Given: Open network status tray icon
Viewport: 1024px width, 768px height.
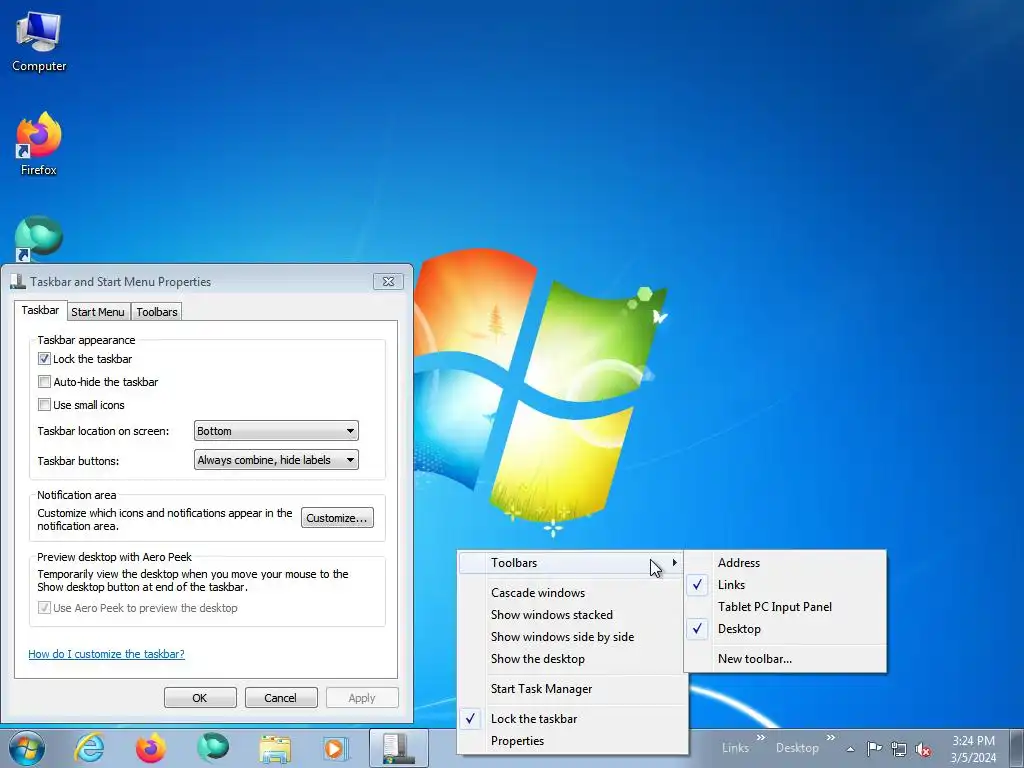Looking at the screenshot, I should [x=899, y=749].
